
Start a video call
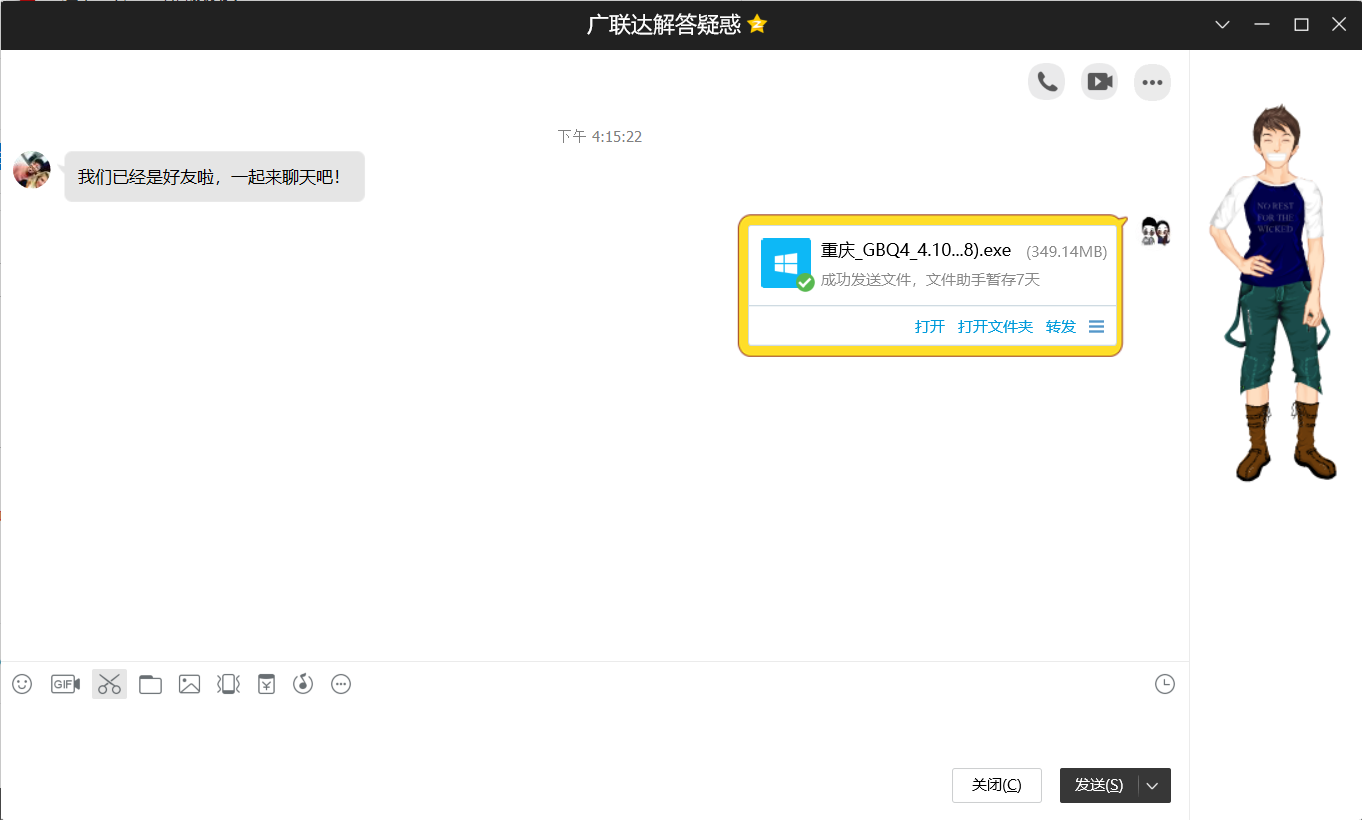1100,82
